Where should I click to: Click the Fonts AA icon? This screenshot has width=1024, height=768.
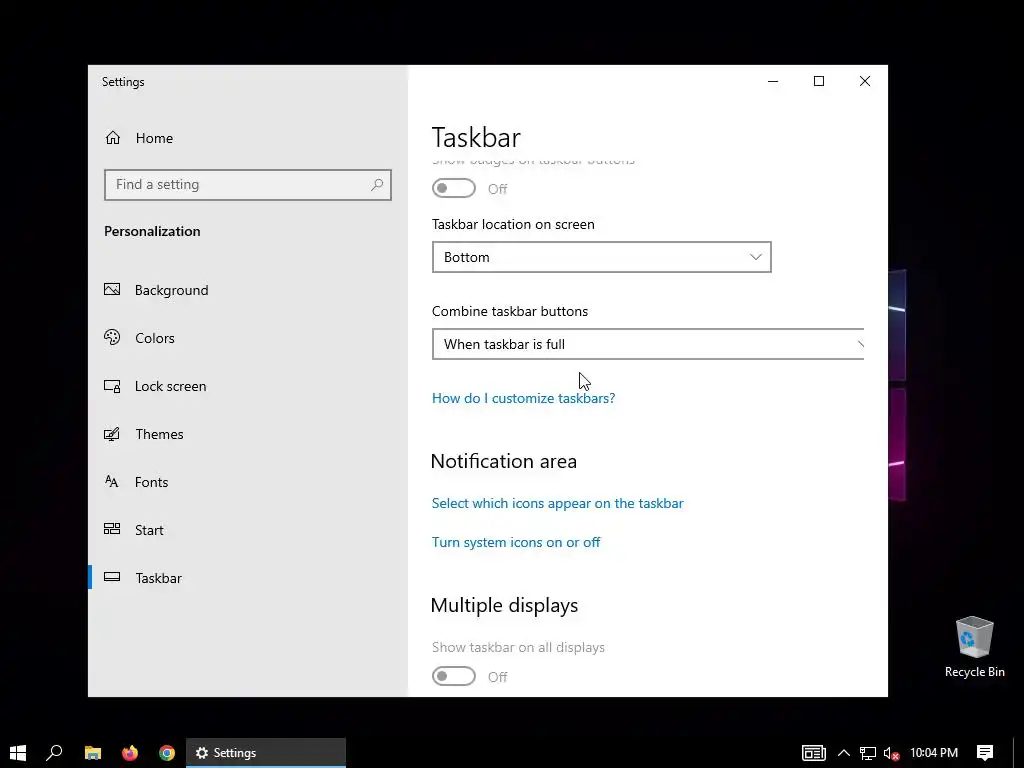[112, 481]
